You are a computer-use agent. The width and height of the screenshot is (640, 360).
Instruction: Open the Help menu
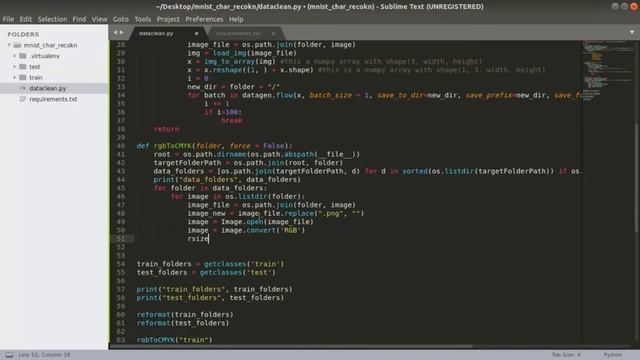pos(236,19)
